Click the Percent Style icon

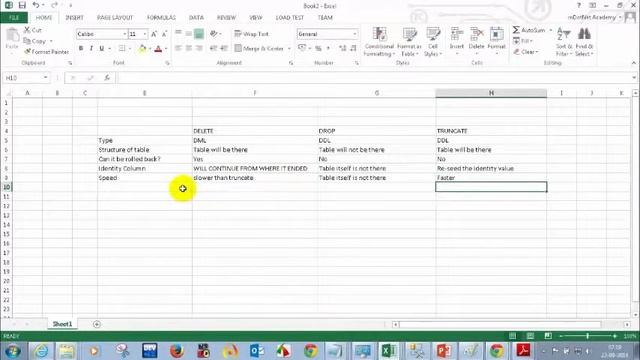tap(318, 48)
